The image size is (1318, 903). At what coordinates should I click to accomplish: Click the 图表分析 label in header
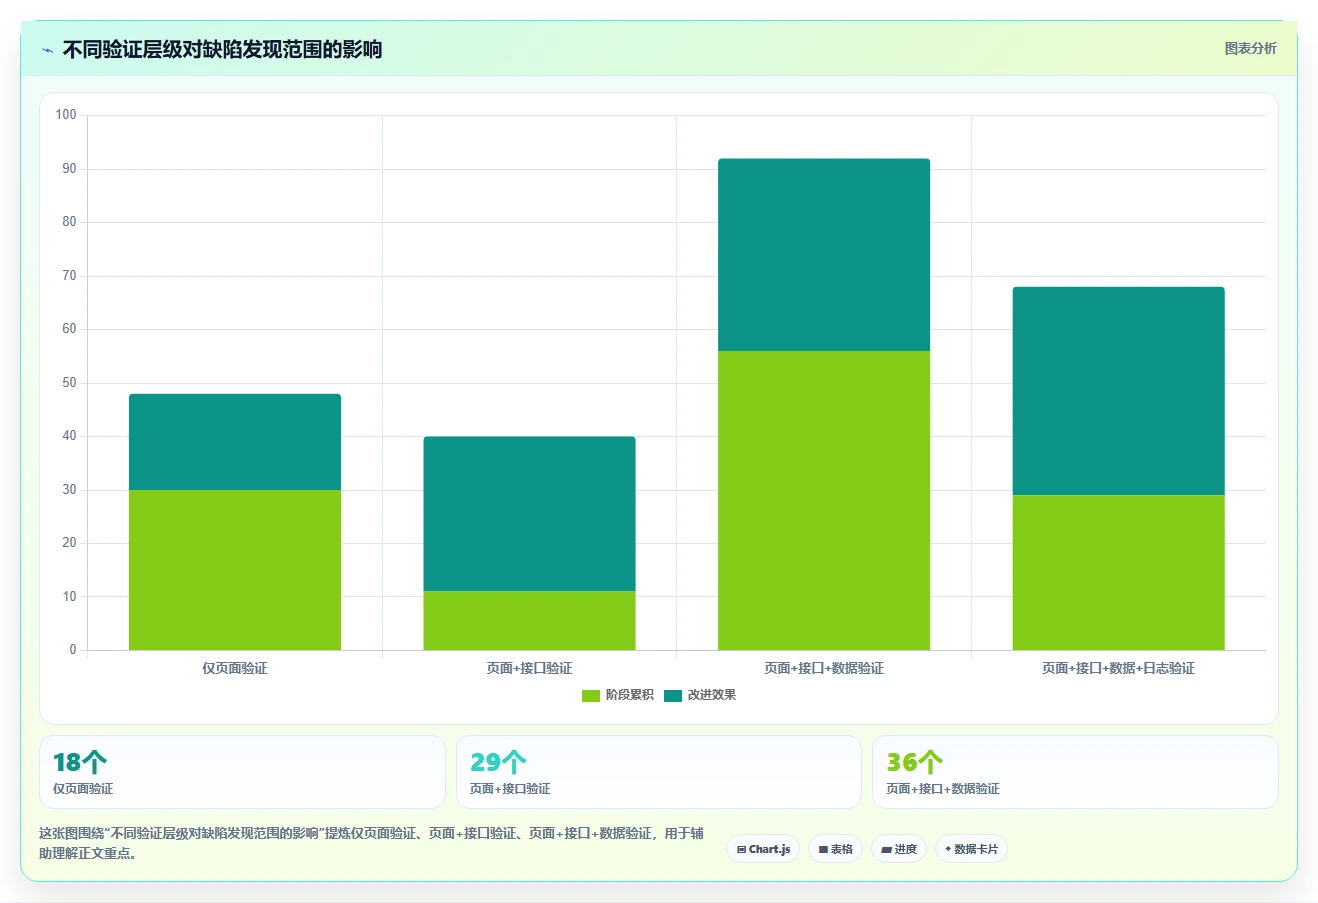tap(1250, 48)
